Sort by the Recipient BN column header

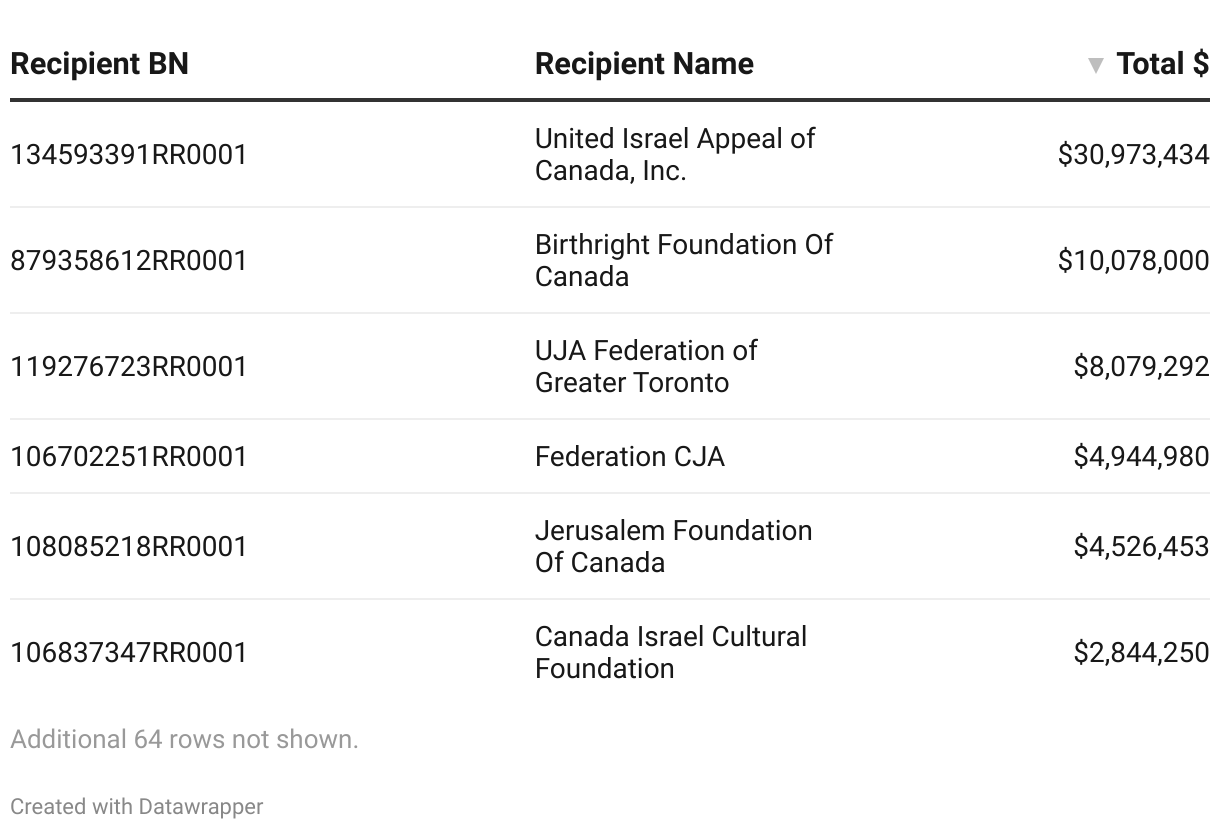99,64
